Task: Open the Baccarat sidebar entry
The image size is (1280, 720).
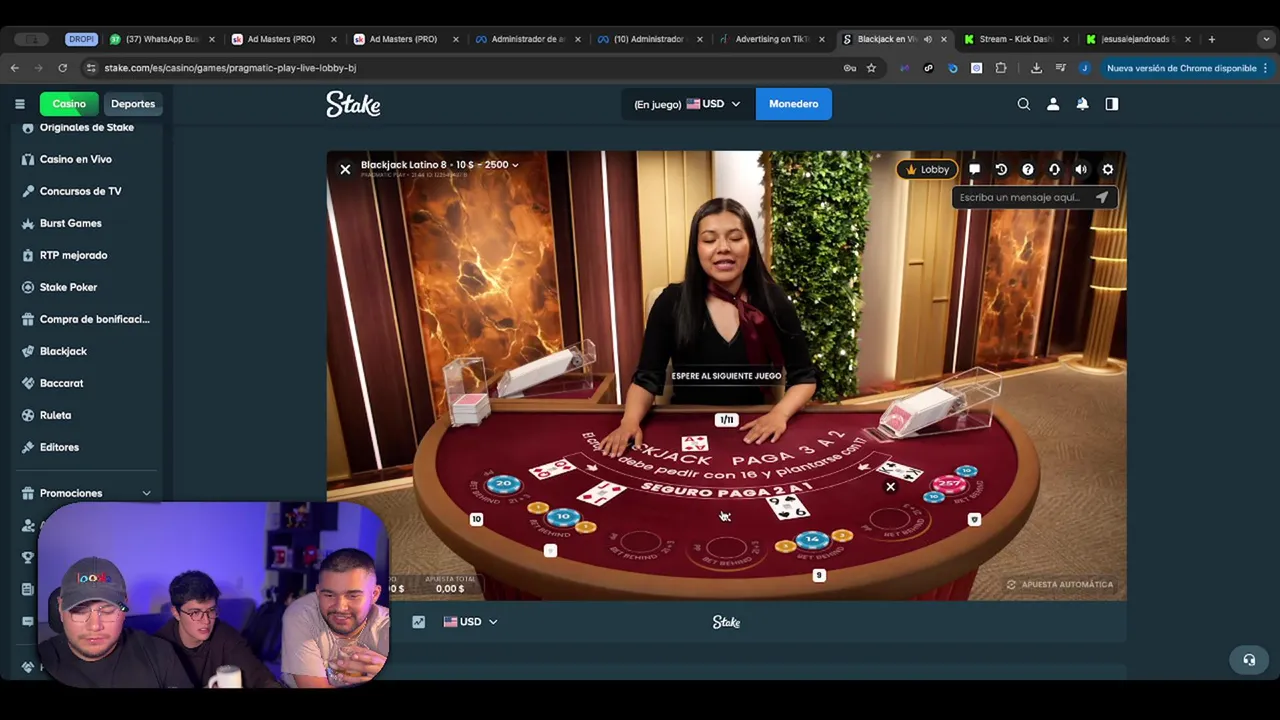Action: pos(61,383)
